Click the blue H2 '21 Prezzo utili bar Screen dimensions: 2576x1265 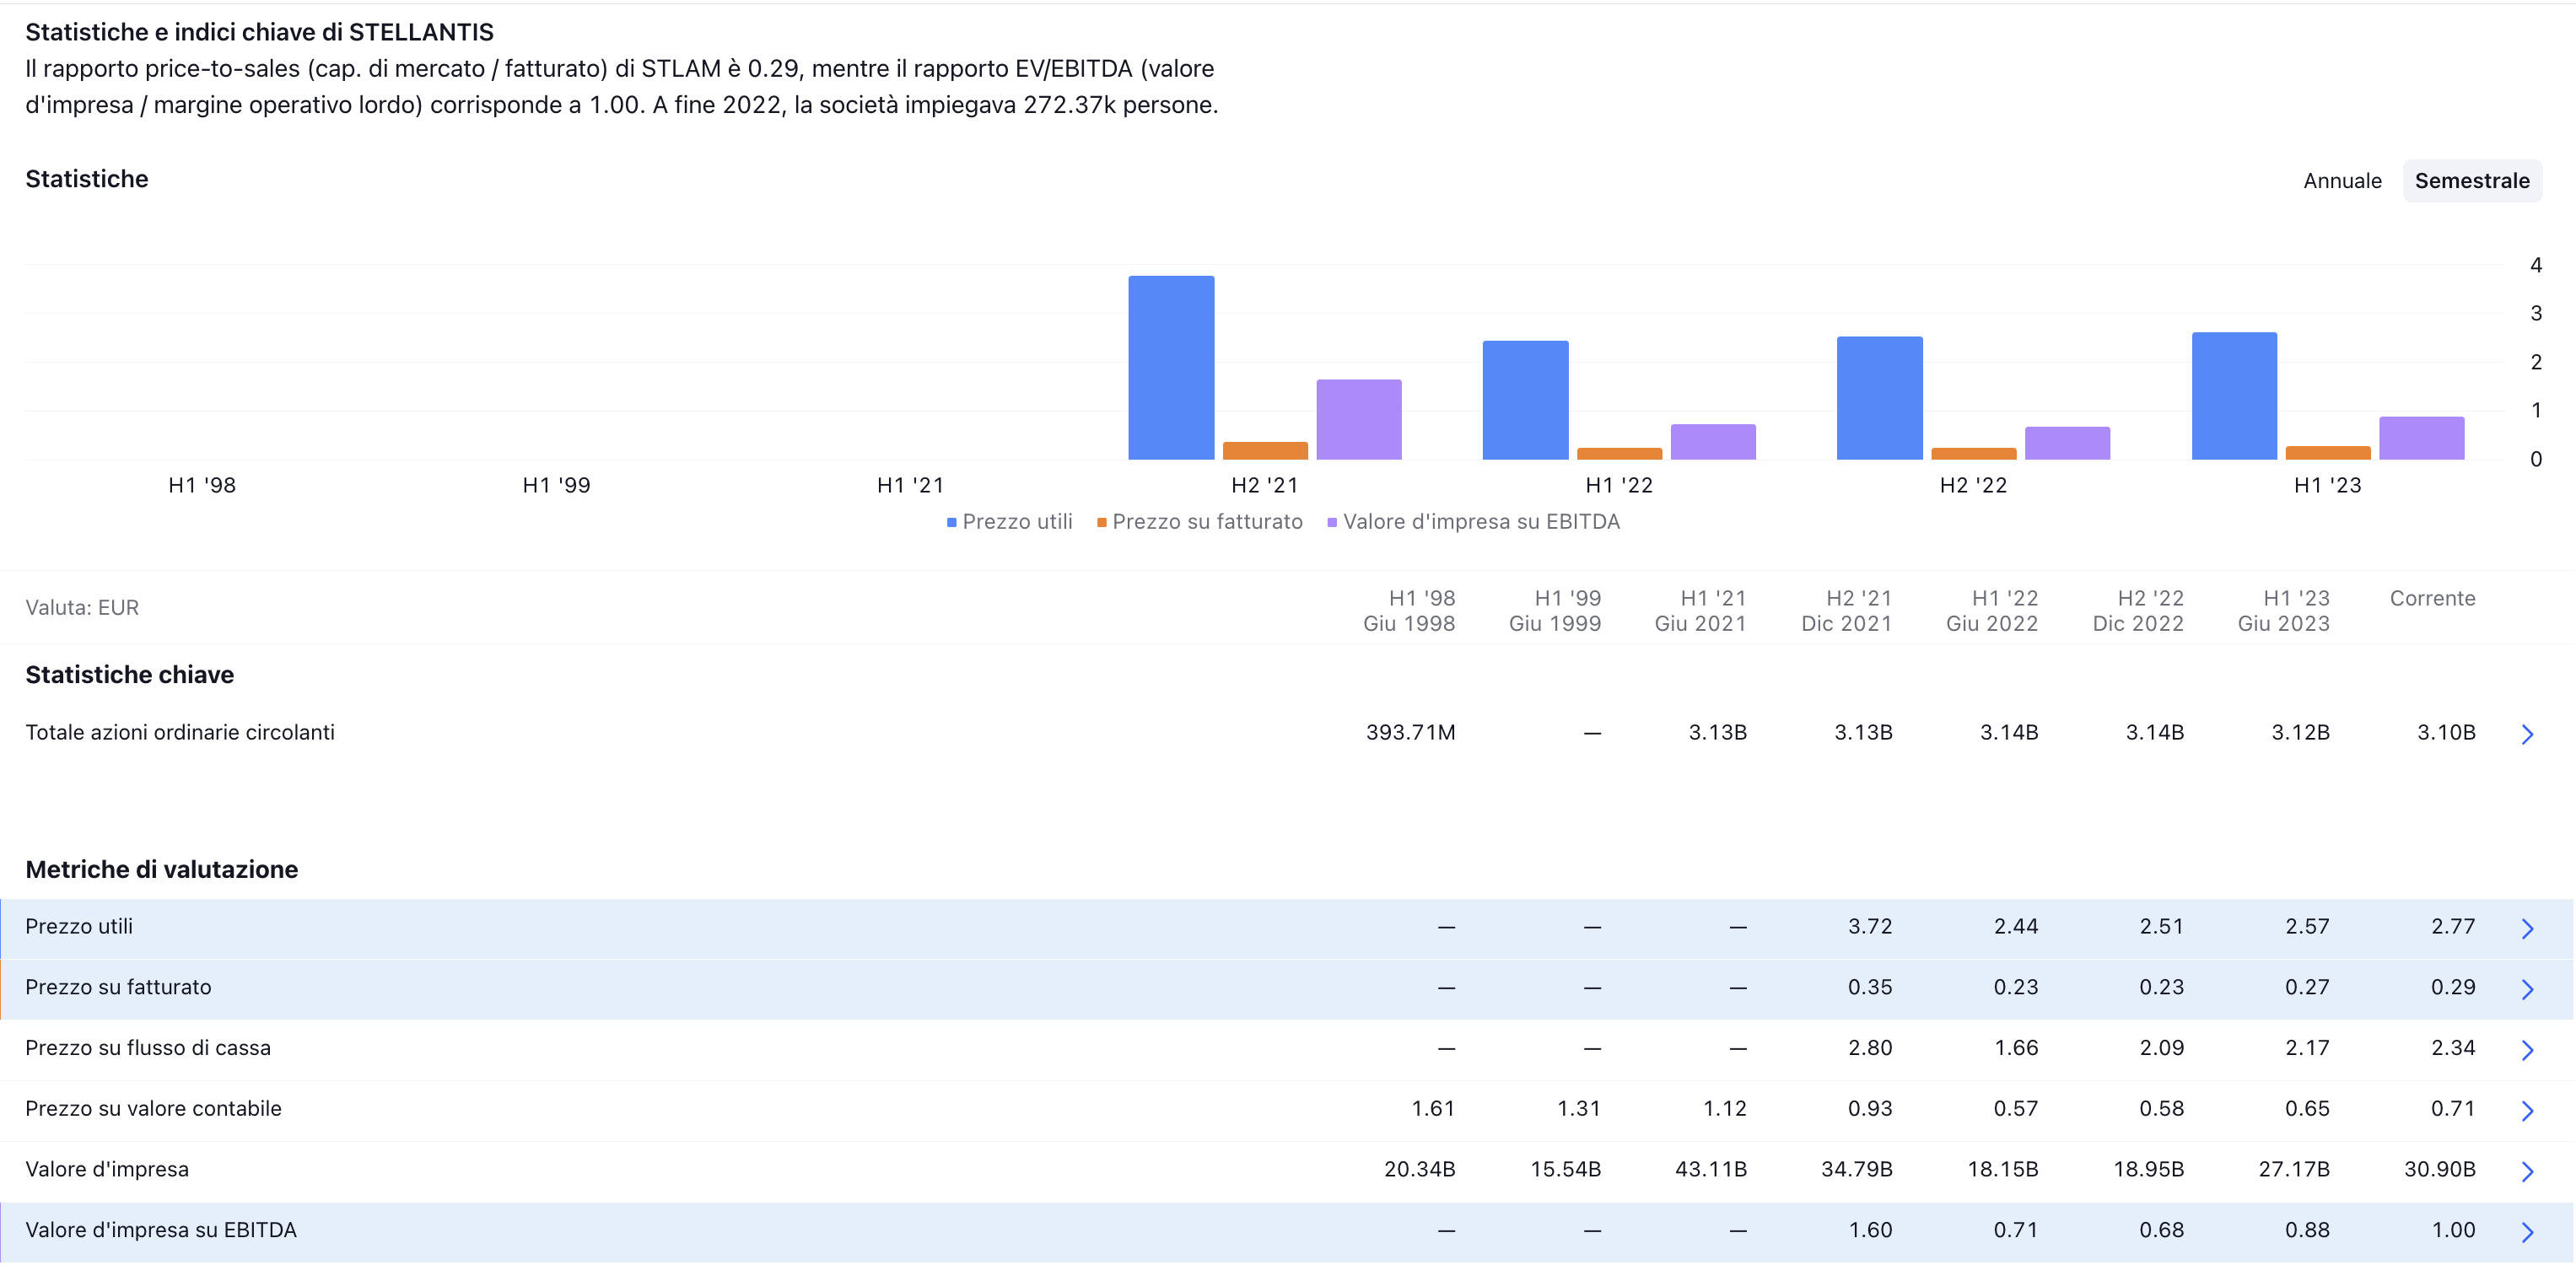1171,368
